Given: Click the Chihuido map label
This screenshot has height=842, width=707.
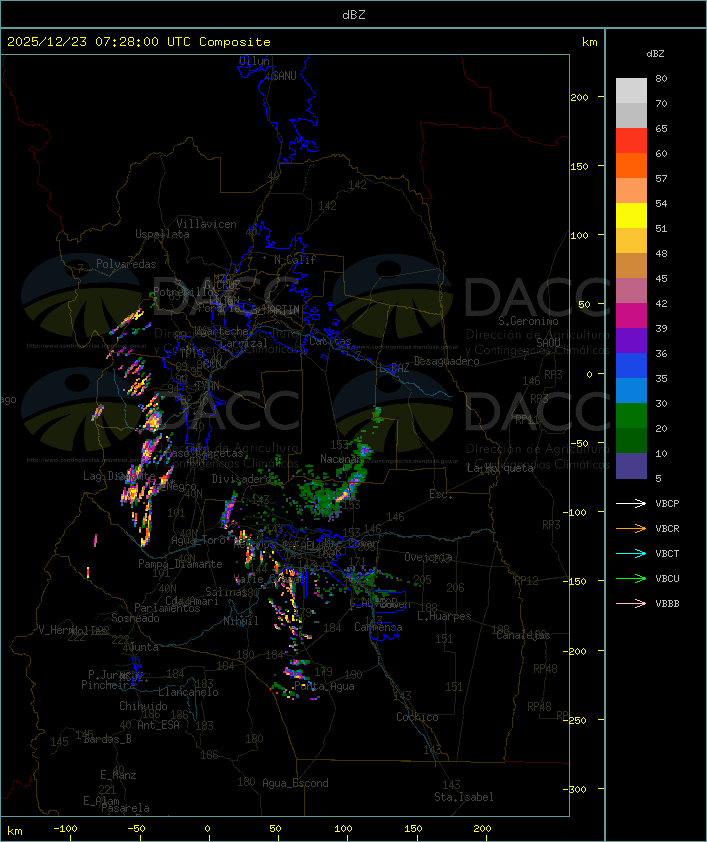Looking at the screenshot, I should [x=143, y=706].
